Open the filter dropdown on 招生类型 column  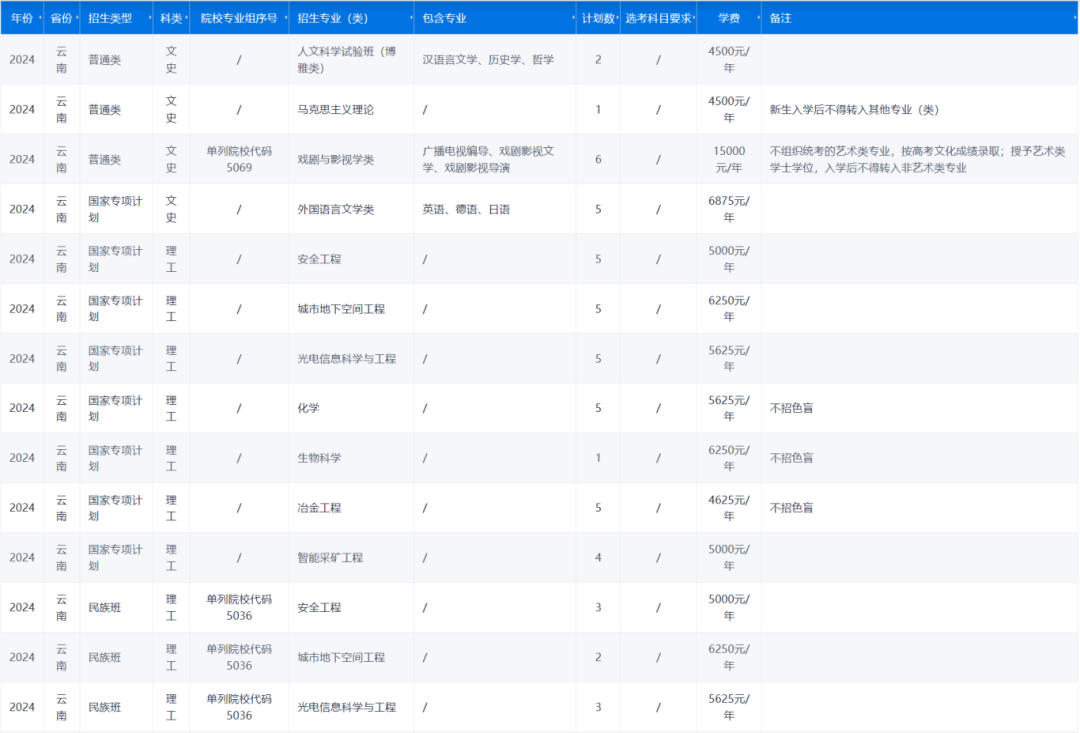(x=148, y=18)
